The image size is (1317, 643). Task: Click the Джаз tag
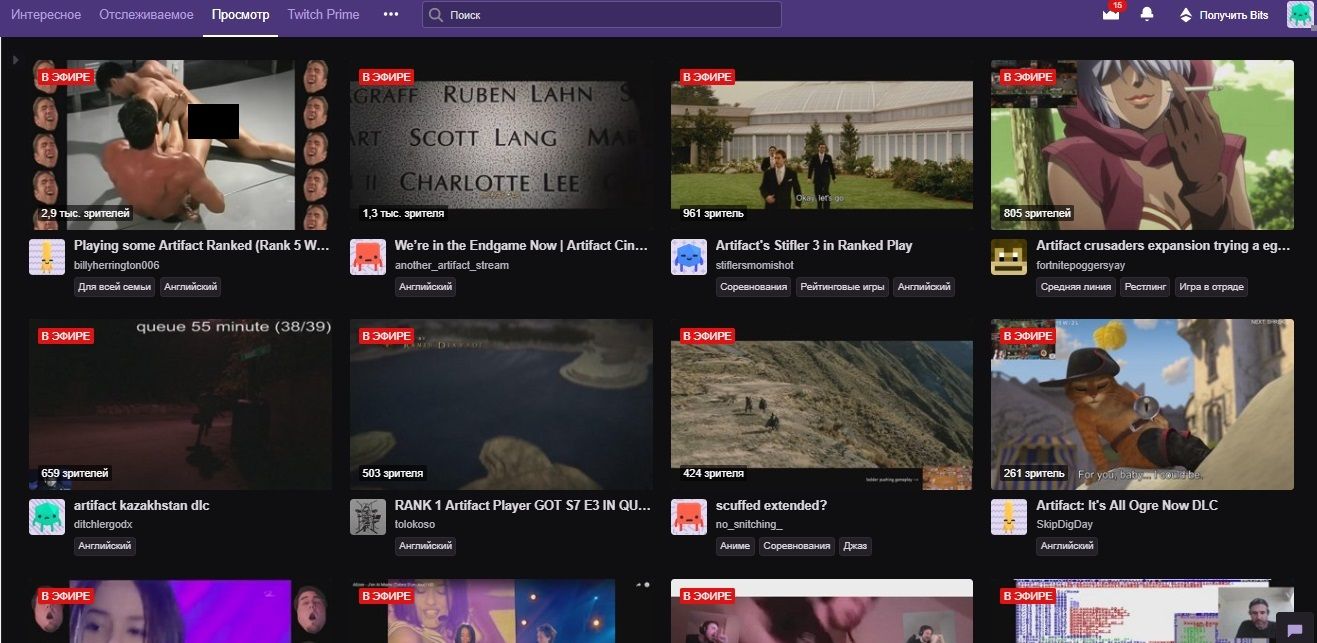tap(856, 547)
